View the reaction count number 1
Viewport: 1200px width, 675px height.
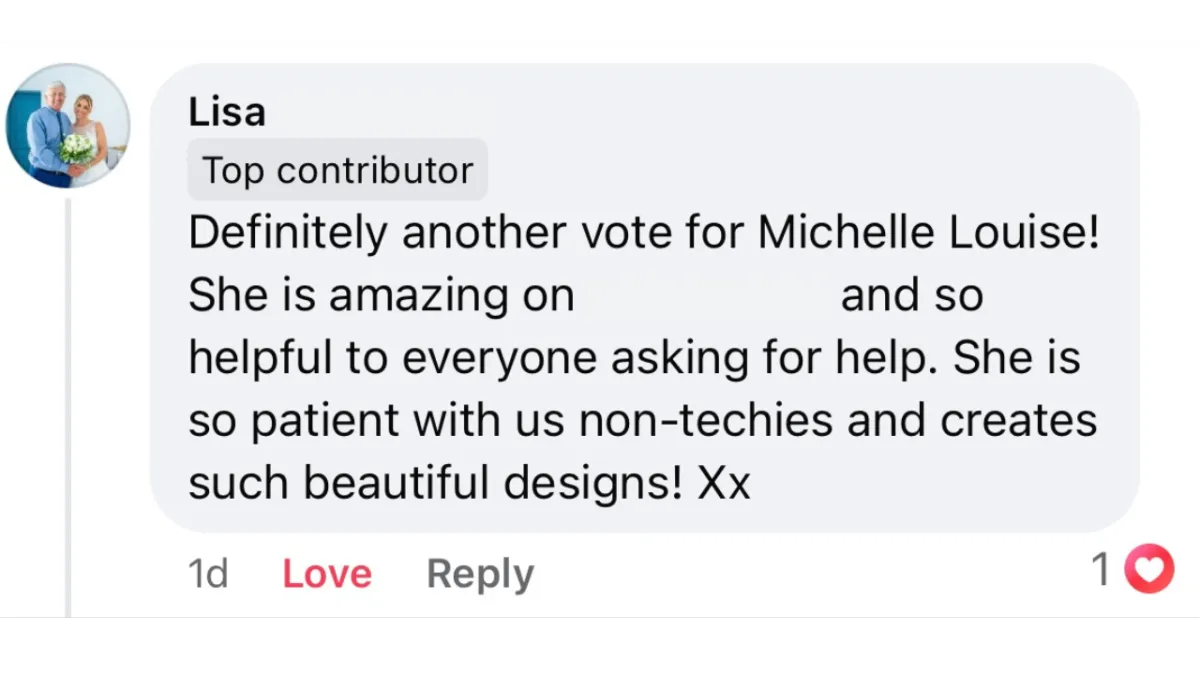tap(1101, 570)
